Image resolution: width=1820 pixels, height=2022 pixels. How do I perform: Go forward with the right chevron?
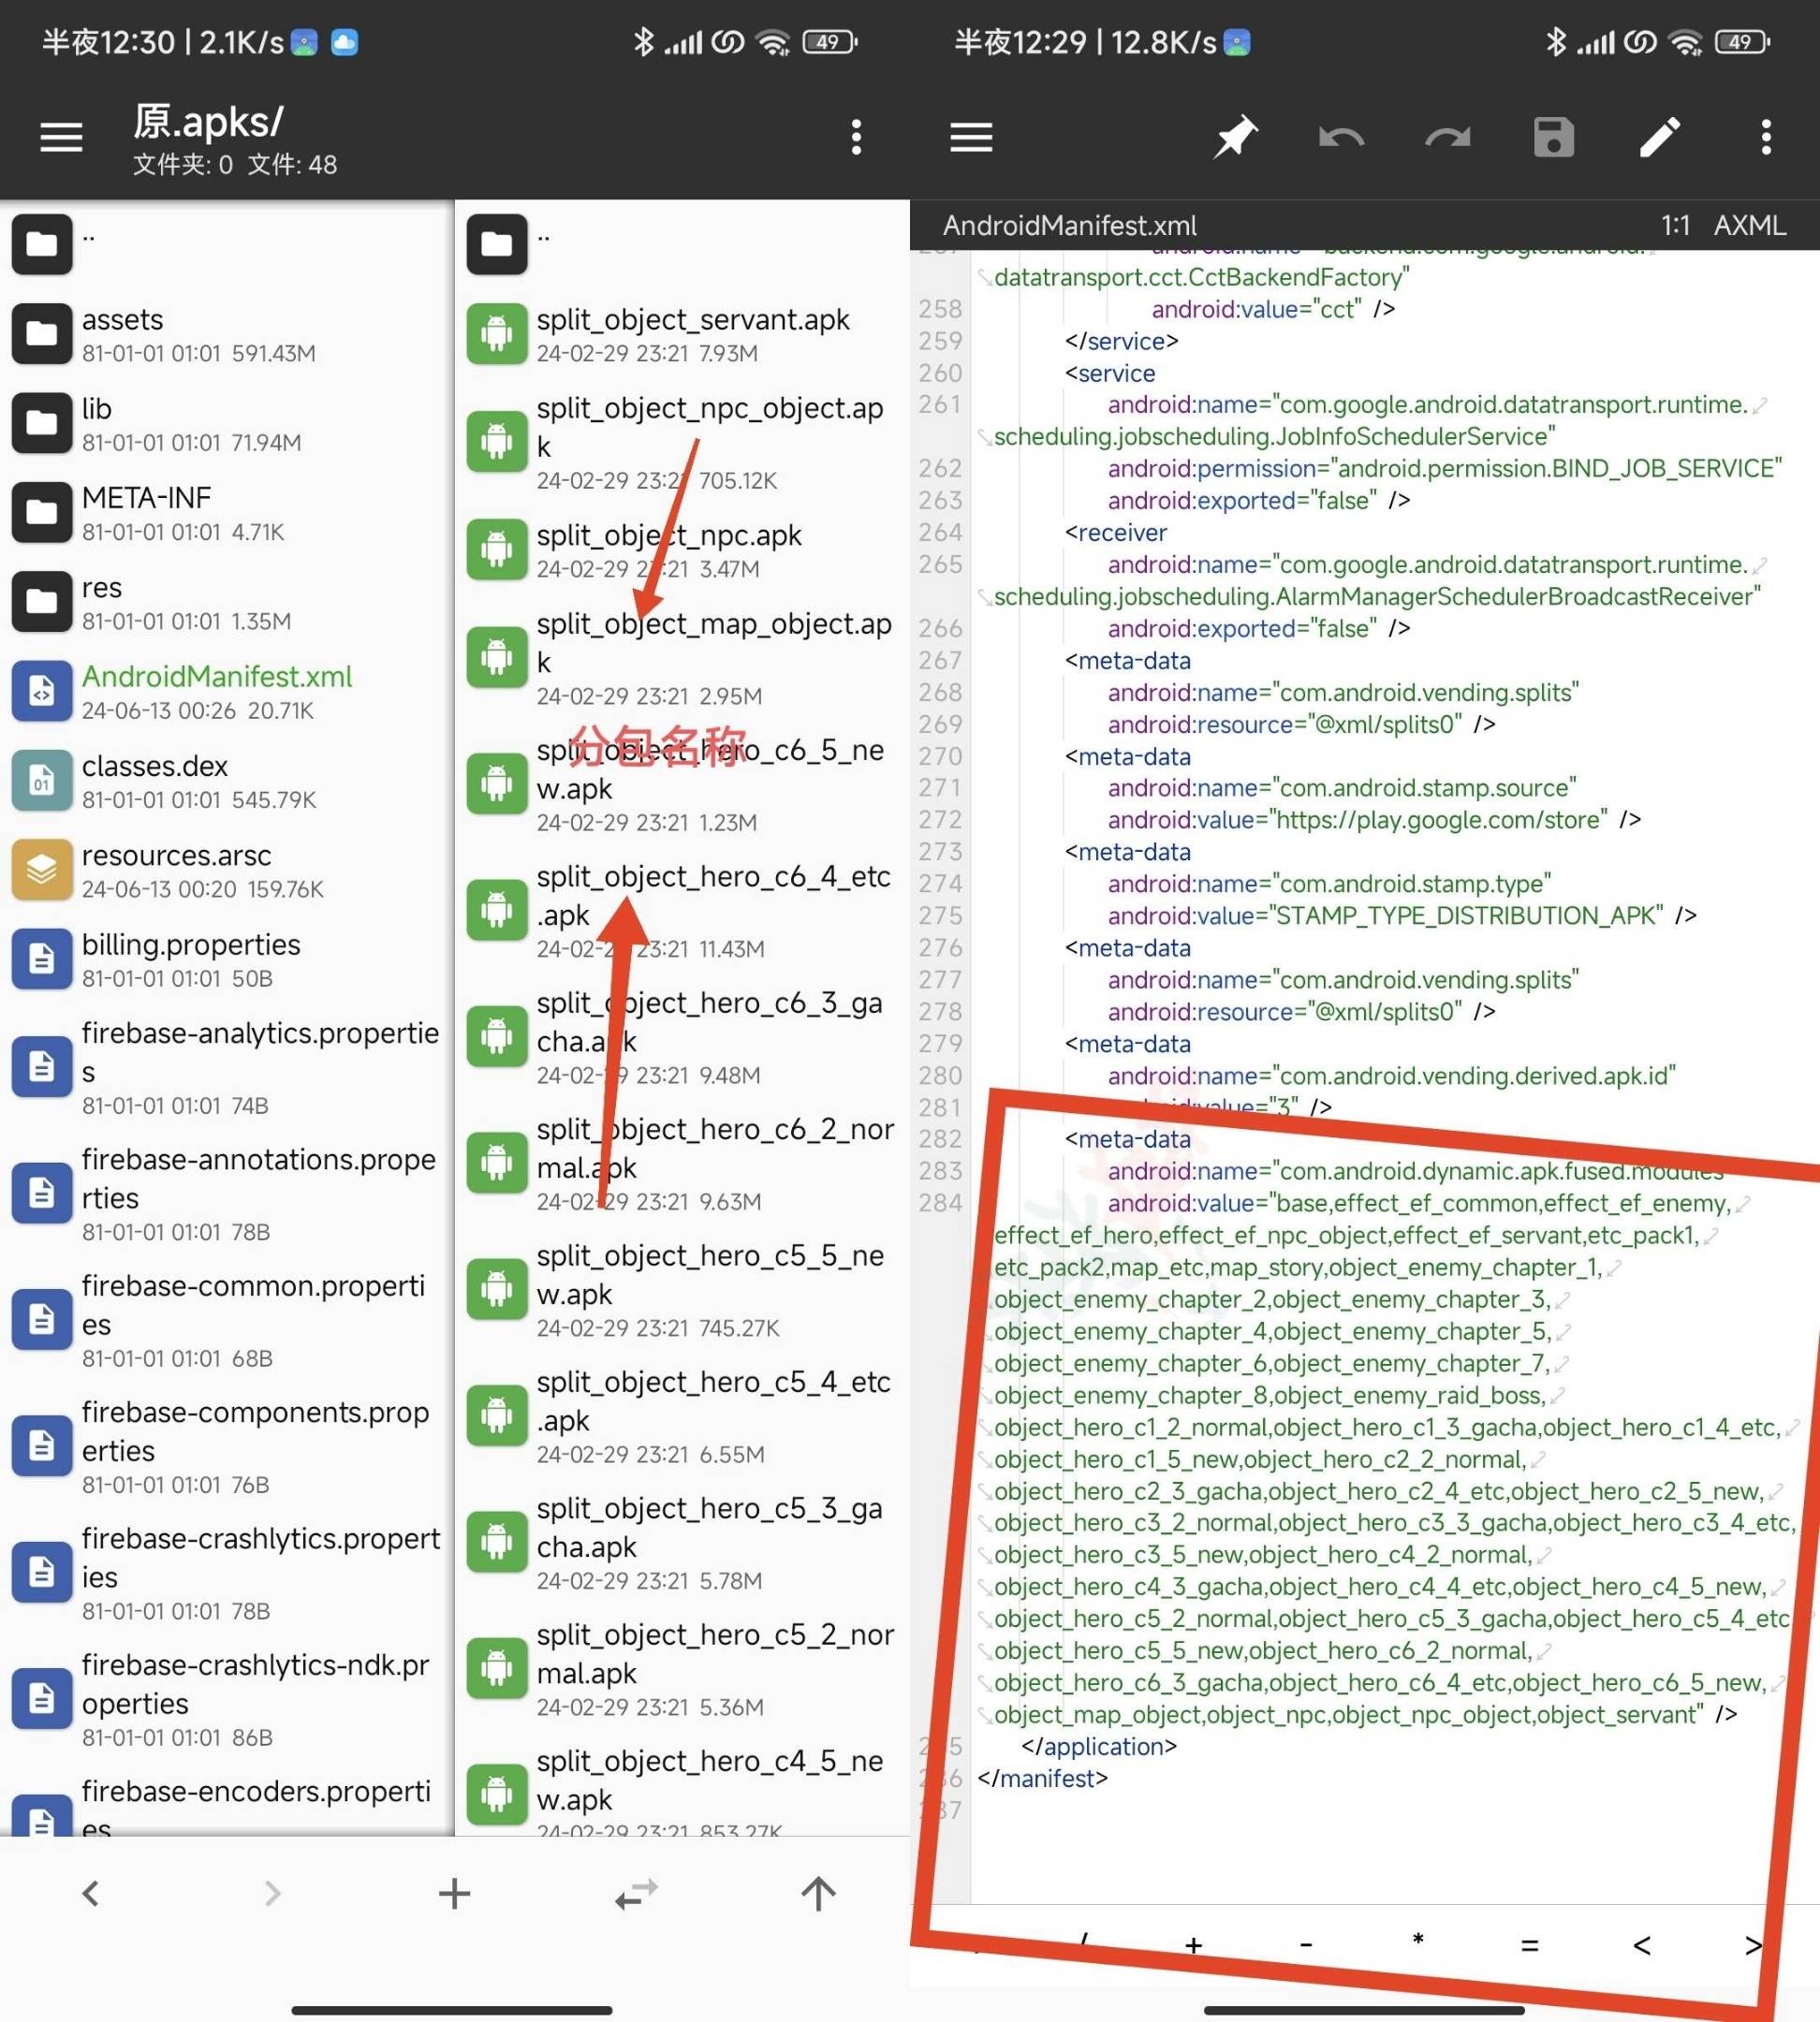(x=272, y=1893)
